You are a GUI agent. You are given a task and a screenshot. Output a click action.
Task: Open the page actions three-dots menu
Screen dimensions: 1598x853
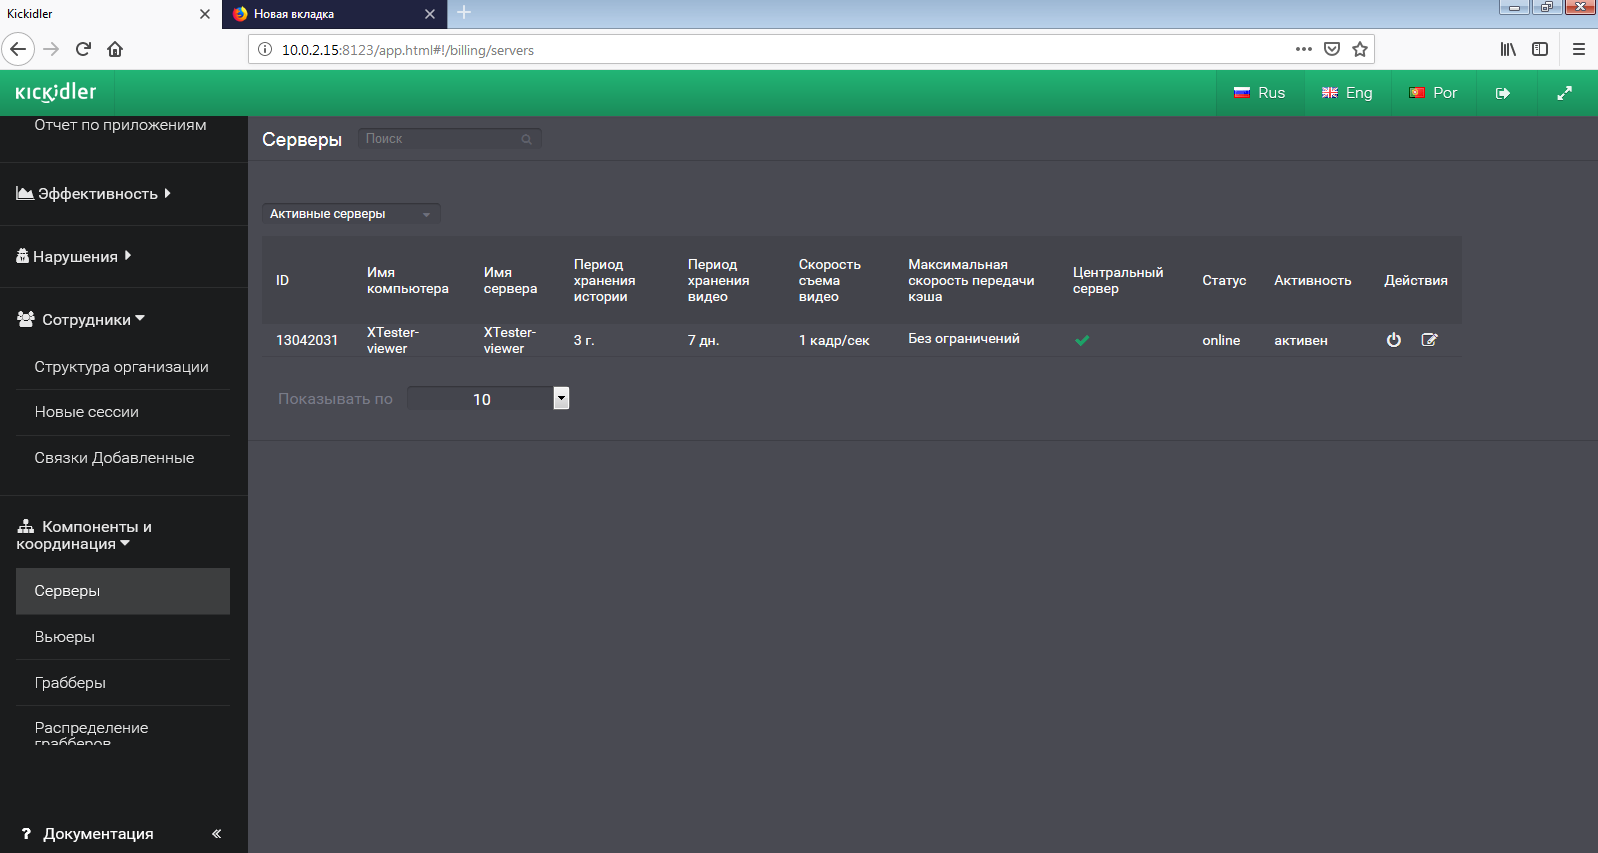click(x=1303, y=49)
